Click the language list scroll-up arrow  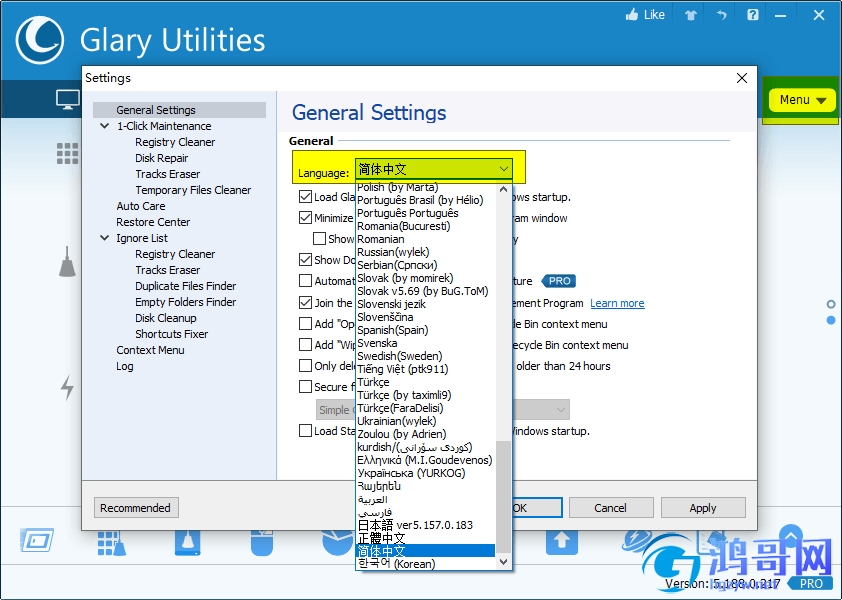pyautogui.click(x=503, y=189)
